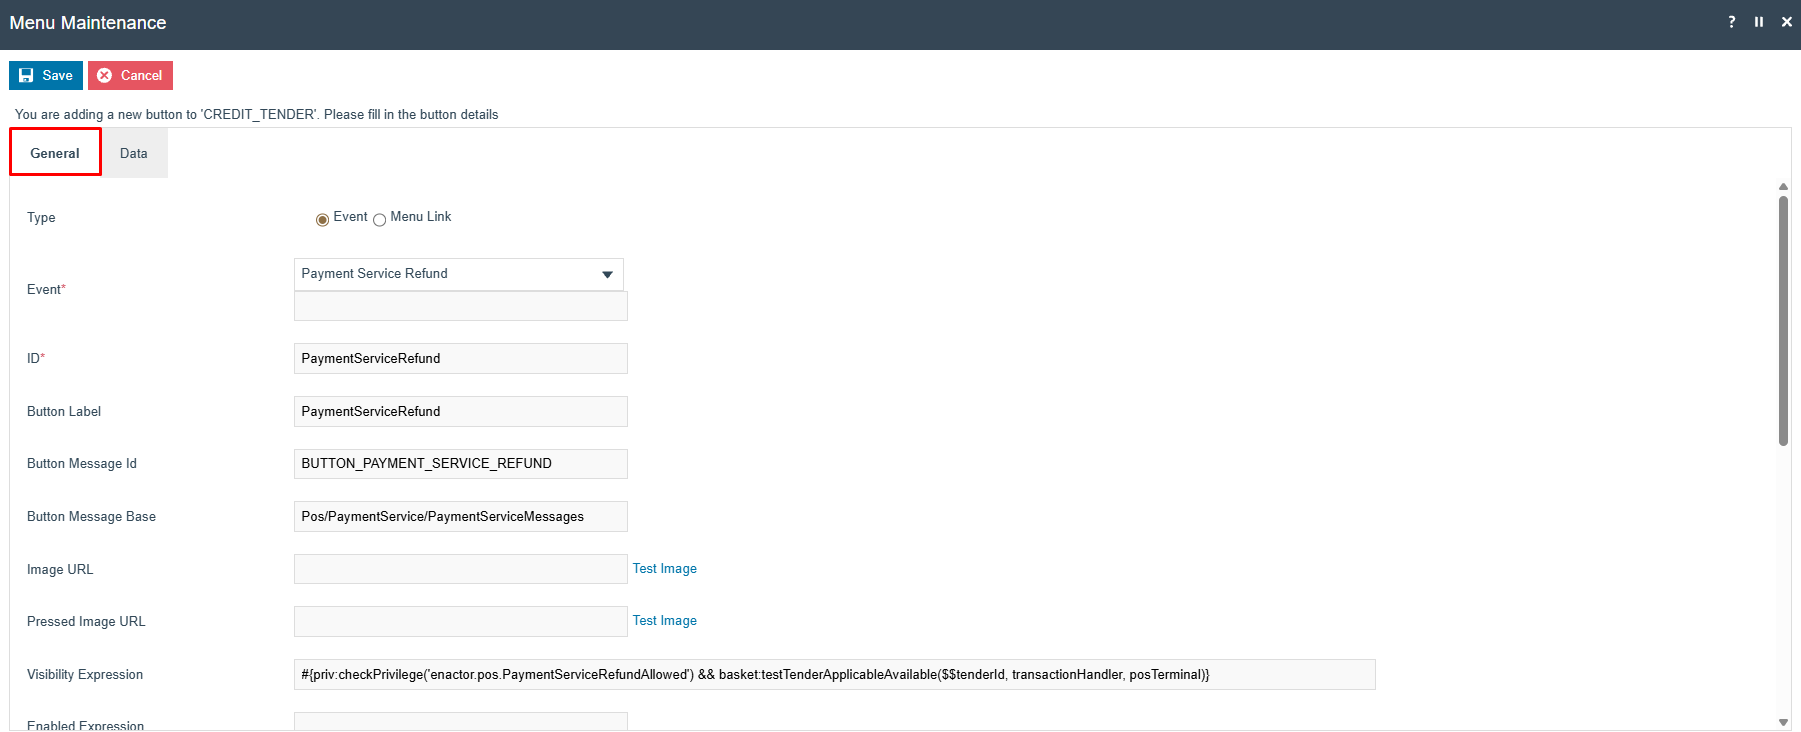Screen dimensions: 1801x732
Task: Close the Menu Maintenance window
Action: 1786,22
